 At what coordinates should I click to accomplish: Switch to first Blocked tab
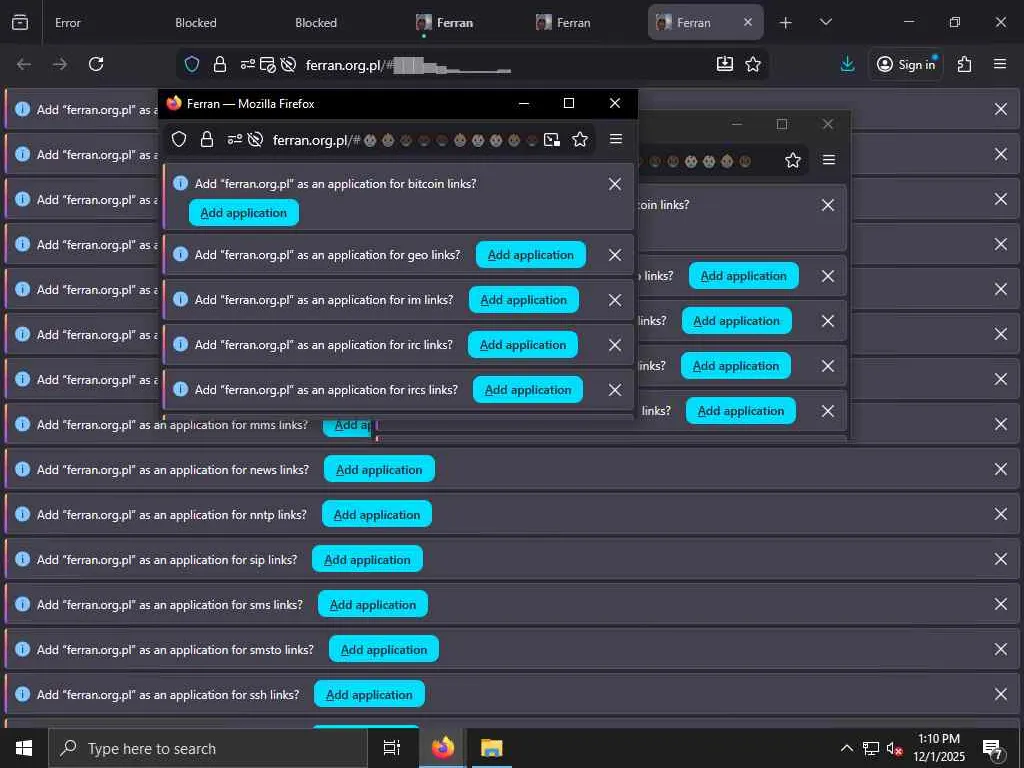click(x=195, y=23)
